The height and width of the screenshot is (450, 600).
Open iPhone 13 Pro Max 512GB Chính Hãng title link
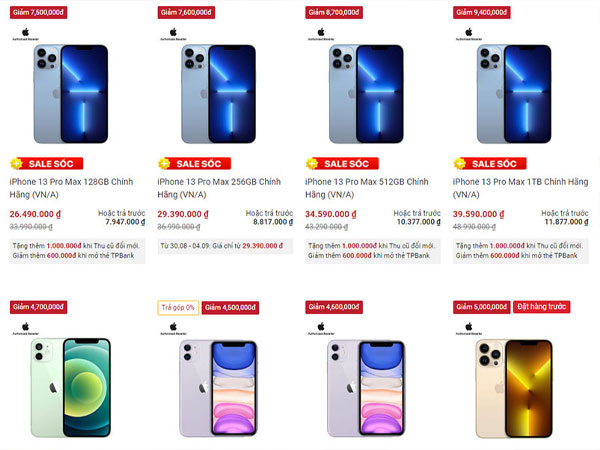tap(367, 188)
